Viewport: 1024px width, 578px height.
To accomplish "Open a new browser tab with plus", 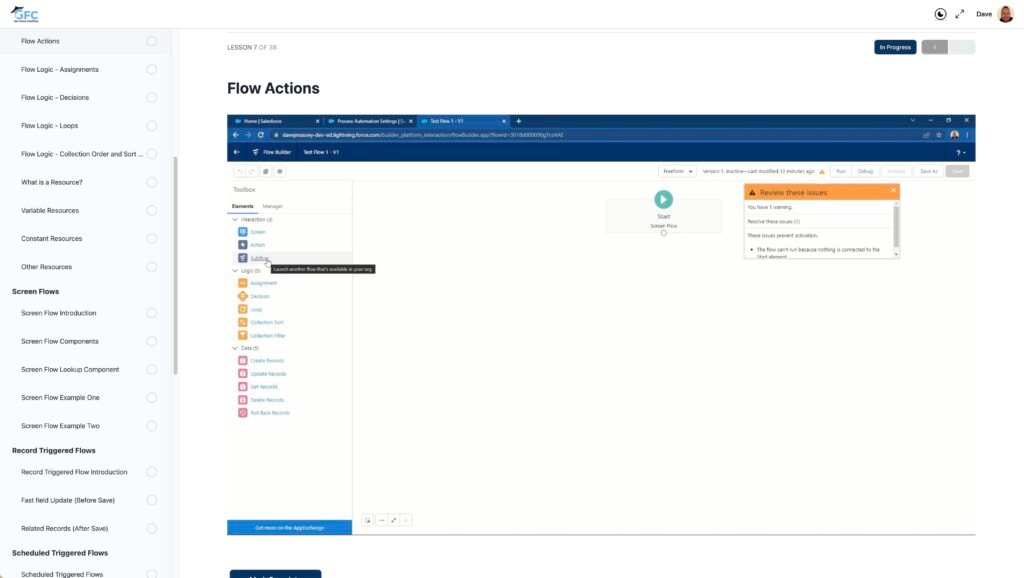I will coord(519,121).
